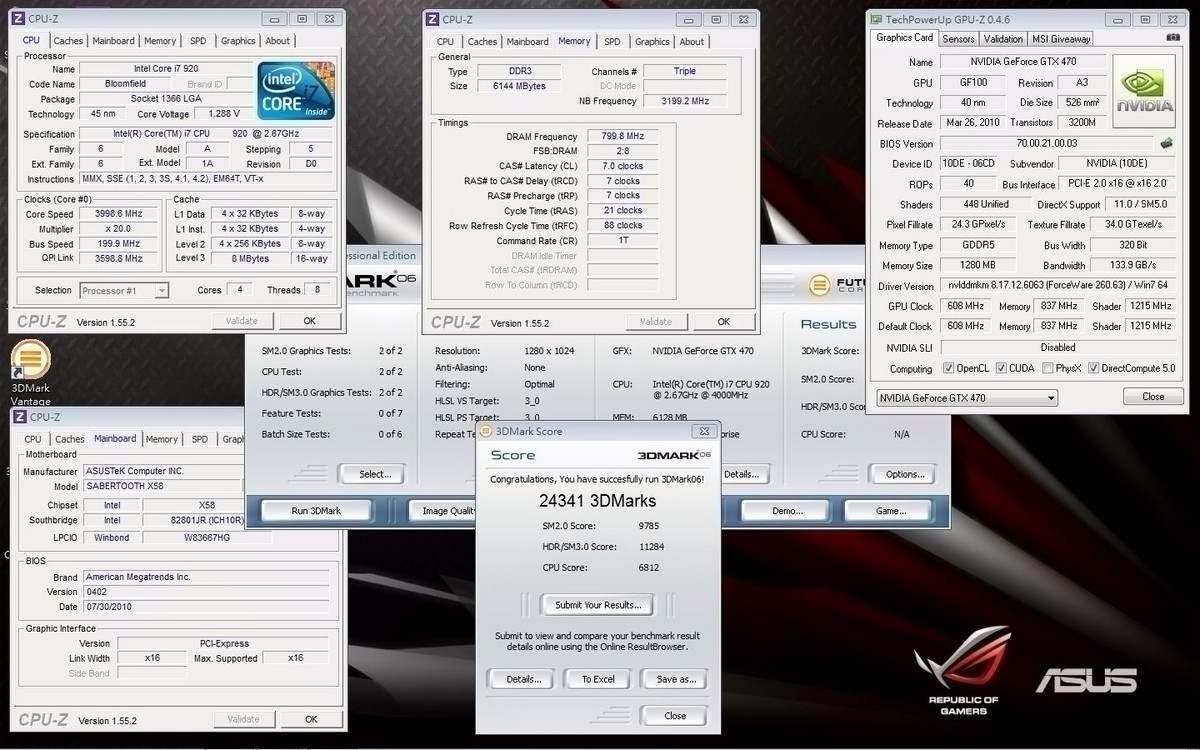Click the BIOS save chip icon
The width and height of the screenshot is (1200, 750).
pos(1166,144)
